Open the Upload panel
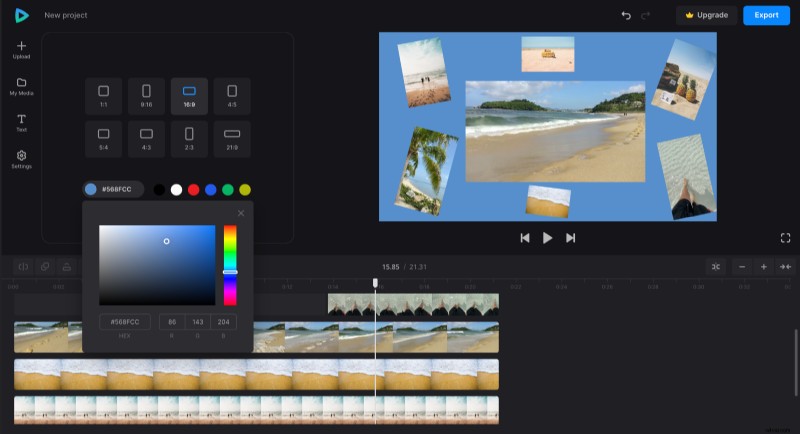 coord(21,50)
